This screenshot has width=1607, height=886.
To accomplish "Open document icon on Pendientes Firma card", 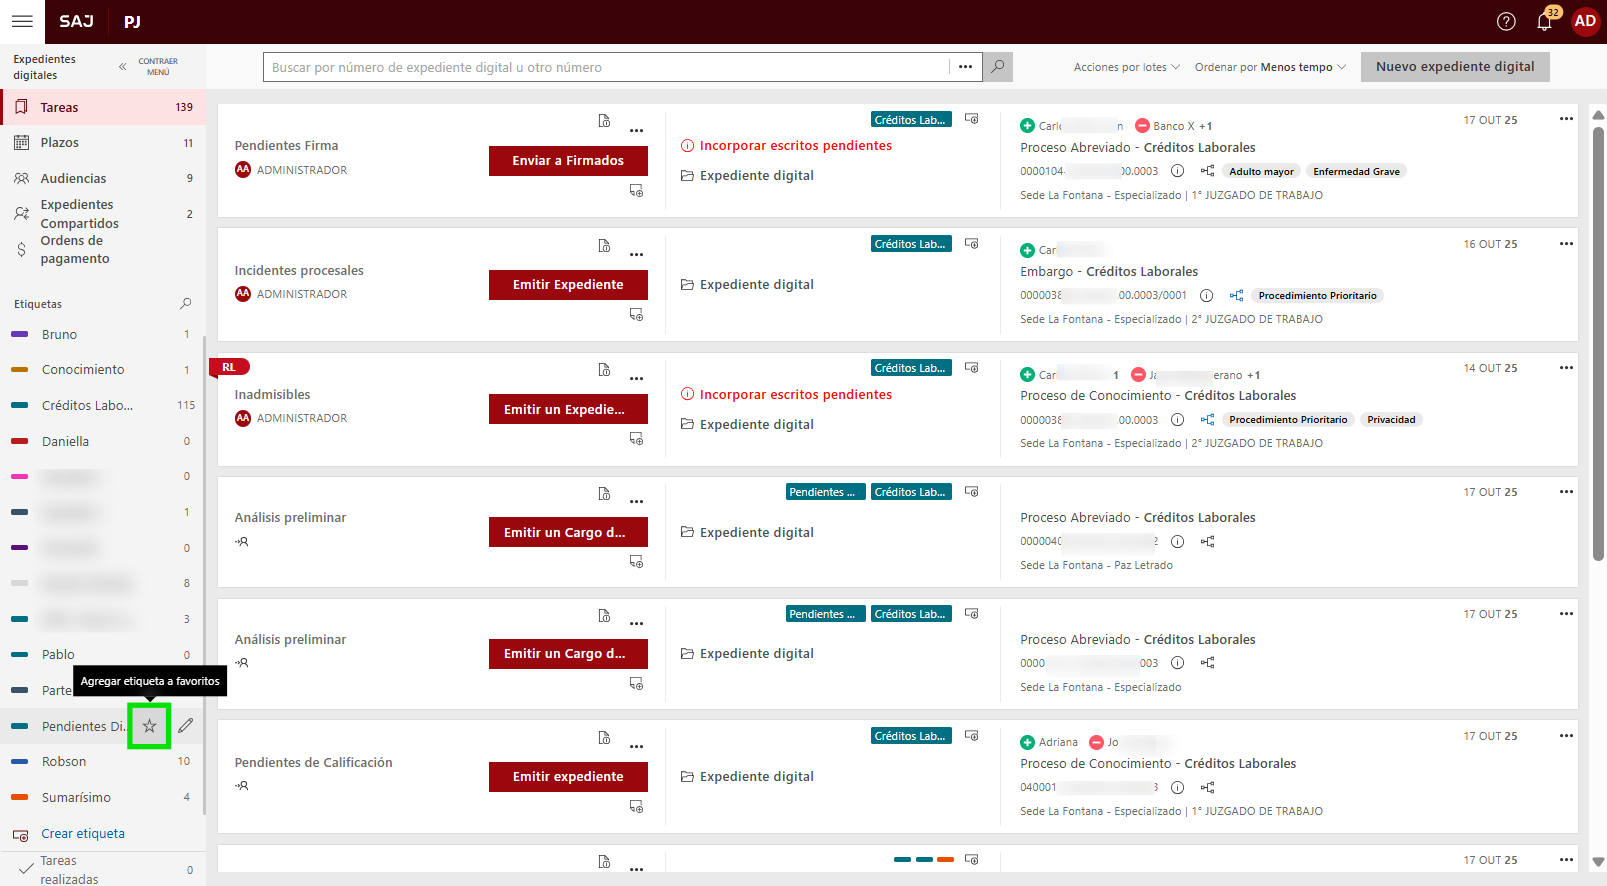I will [x=604, y=121].
